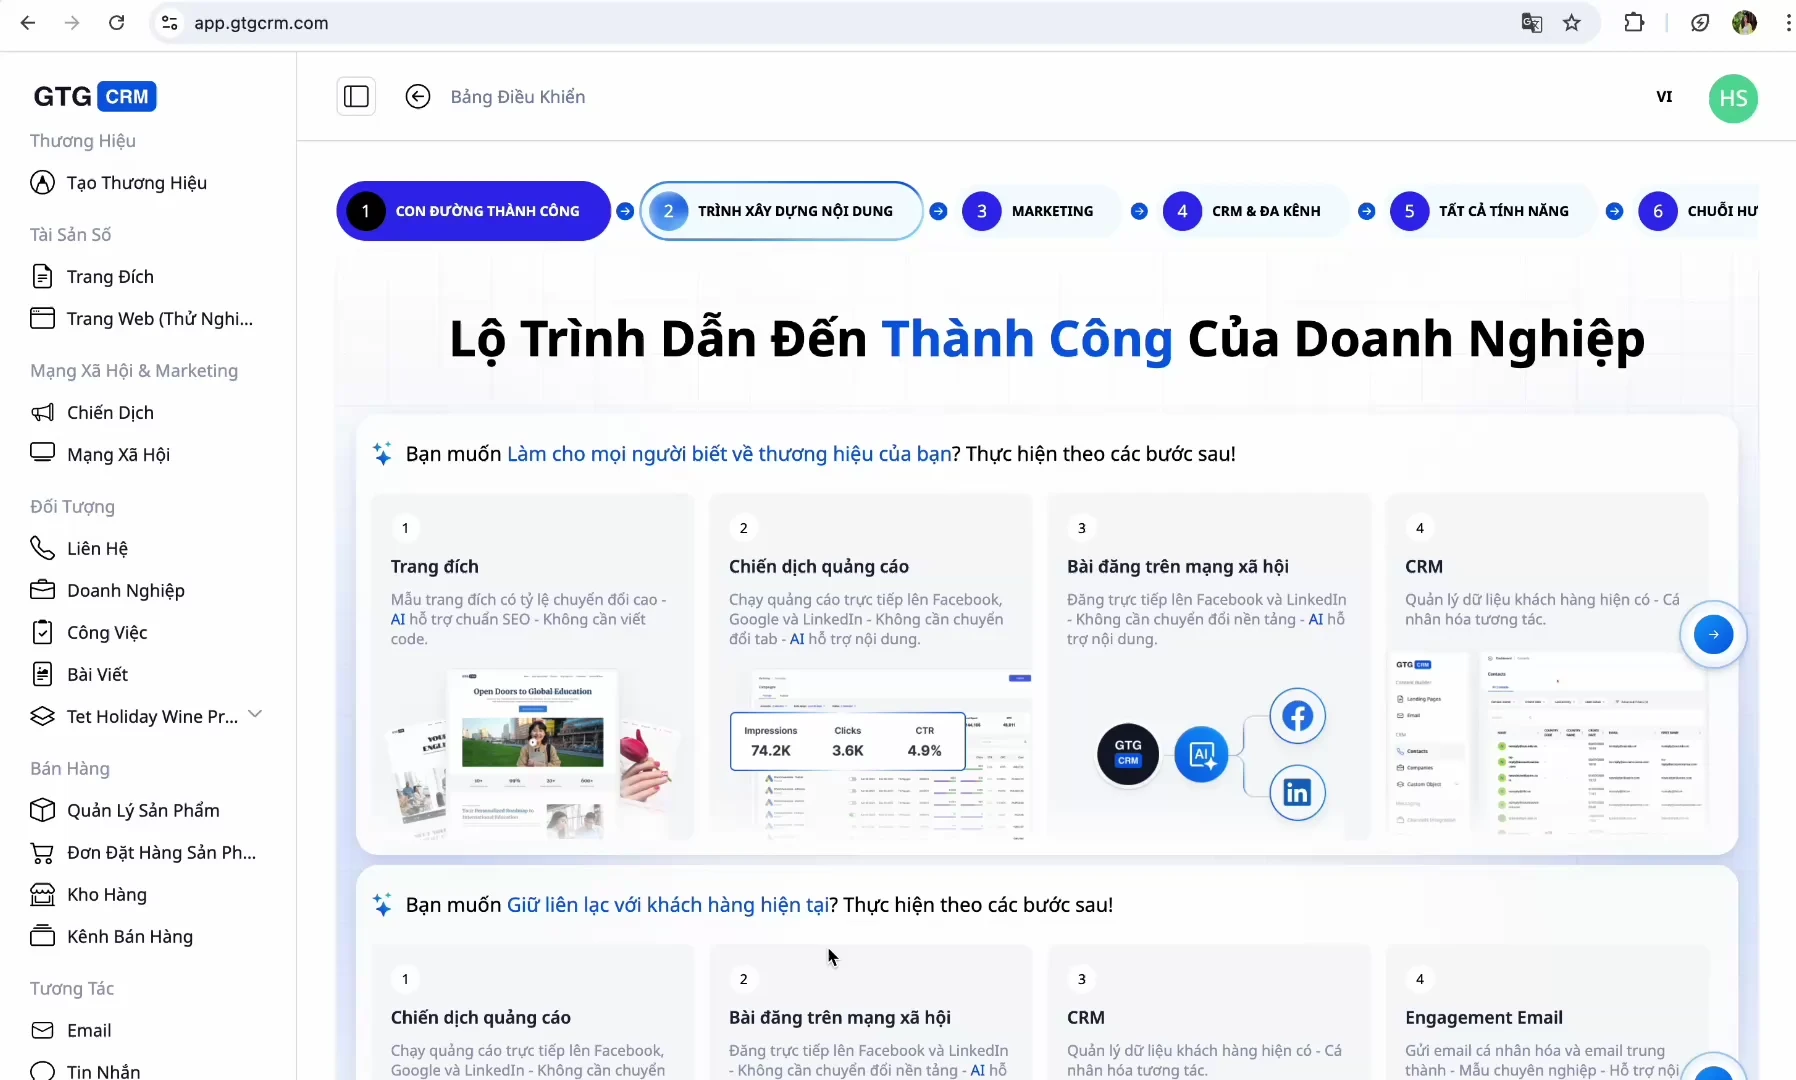The image size is (1796, 1080).
Task: Click the GTG CRM logo
Action: (95, 97)
